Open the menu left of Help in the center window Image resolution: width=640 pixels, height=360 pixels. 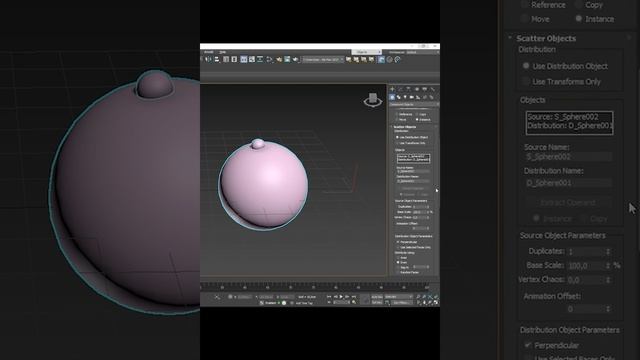coord(209,52)
